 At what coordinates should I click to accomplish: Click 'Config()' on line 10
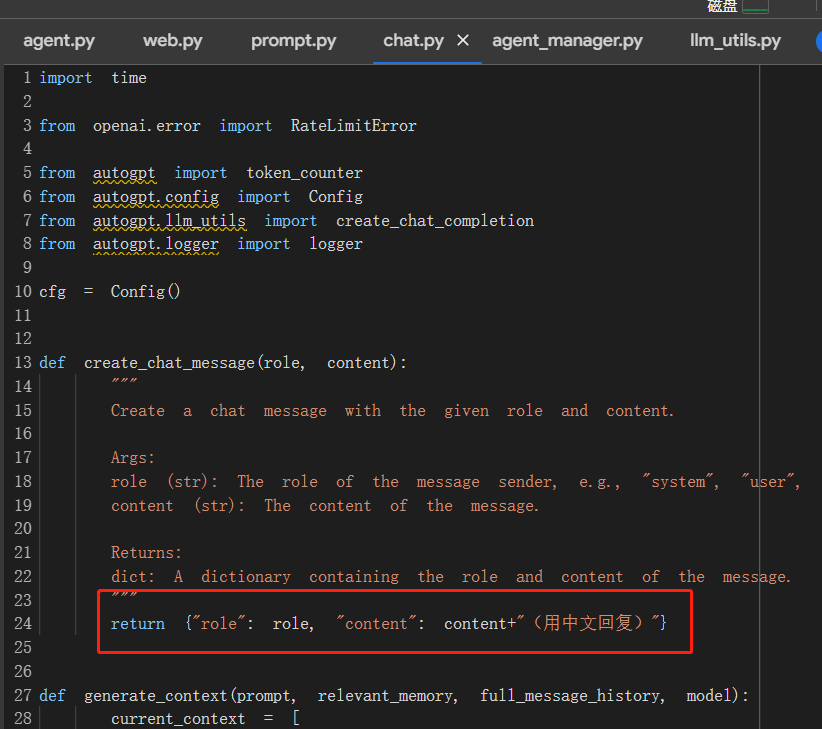pyautogui.click(x=145, y=291)
